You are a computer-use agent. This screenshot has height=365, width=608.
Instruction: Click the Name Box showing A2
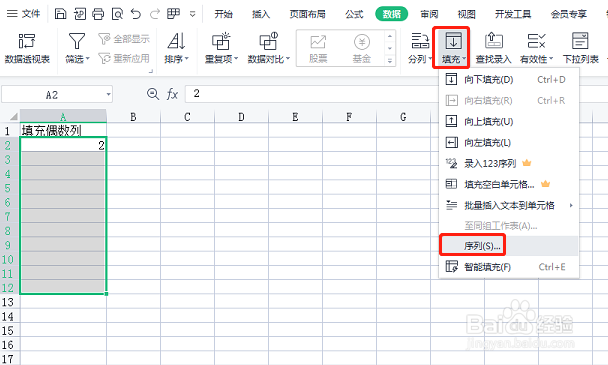[x=52, y=95]
